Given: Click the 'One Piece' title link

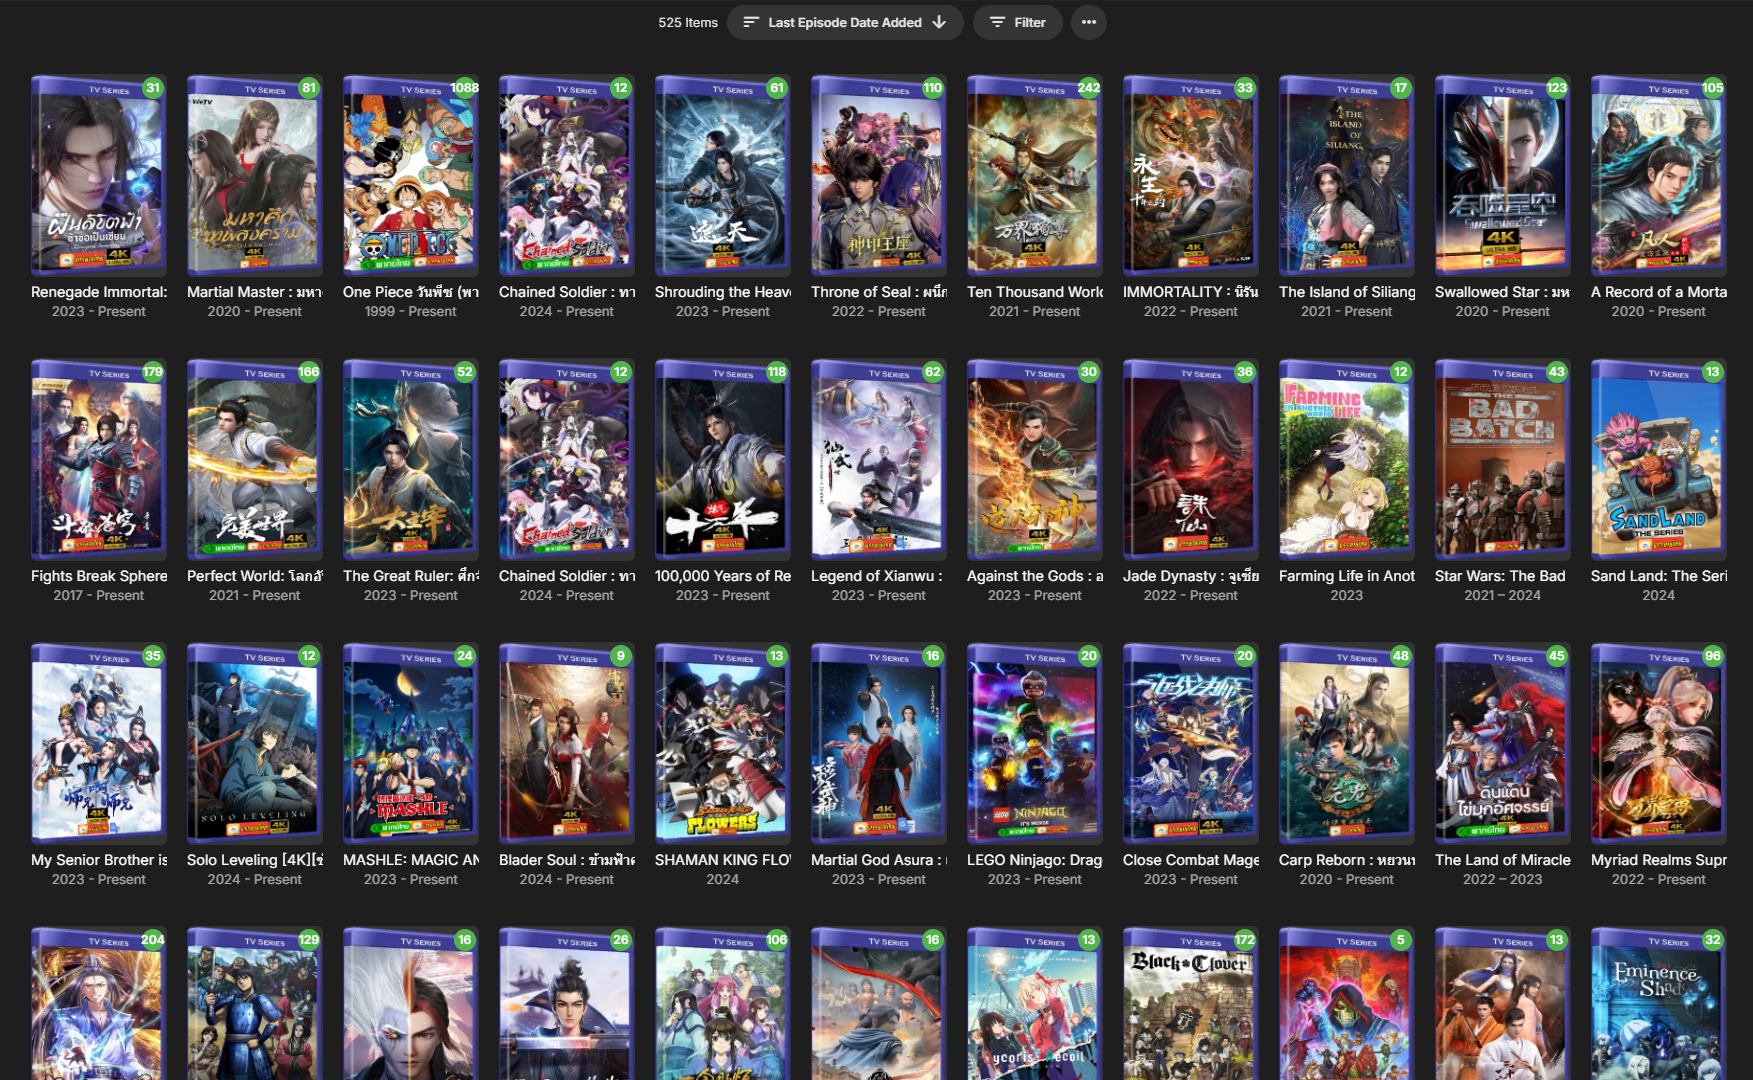Looking at the screenshot, I should (411, 292).
